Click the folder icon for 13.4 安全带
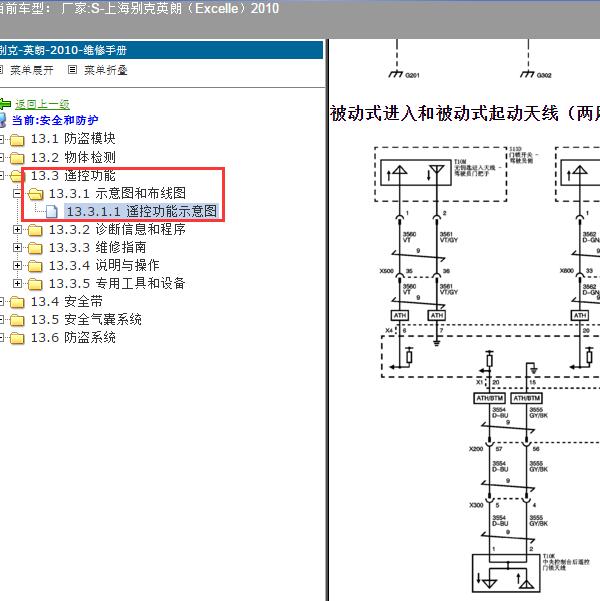This screenshot has height=601, width=600. pos(17,302)
